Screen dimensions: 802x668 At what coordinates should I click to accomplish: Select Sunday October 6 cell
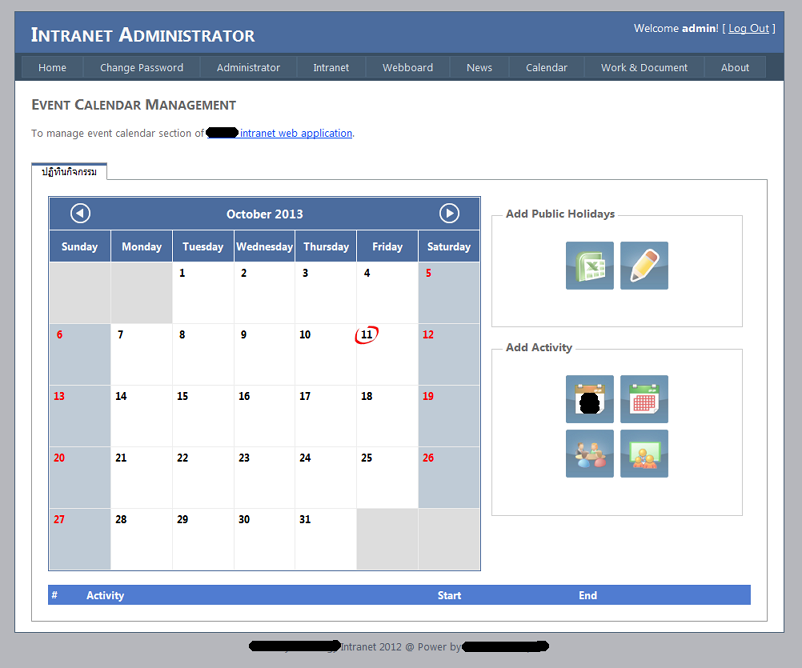point(80,354)
